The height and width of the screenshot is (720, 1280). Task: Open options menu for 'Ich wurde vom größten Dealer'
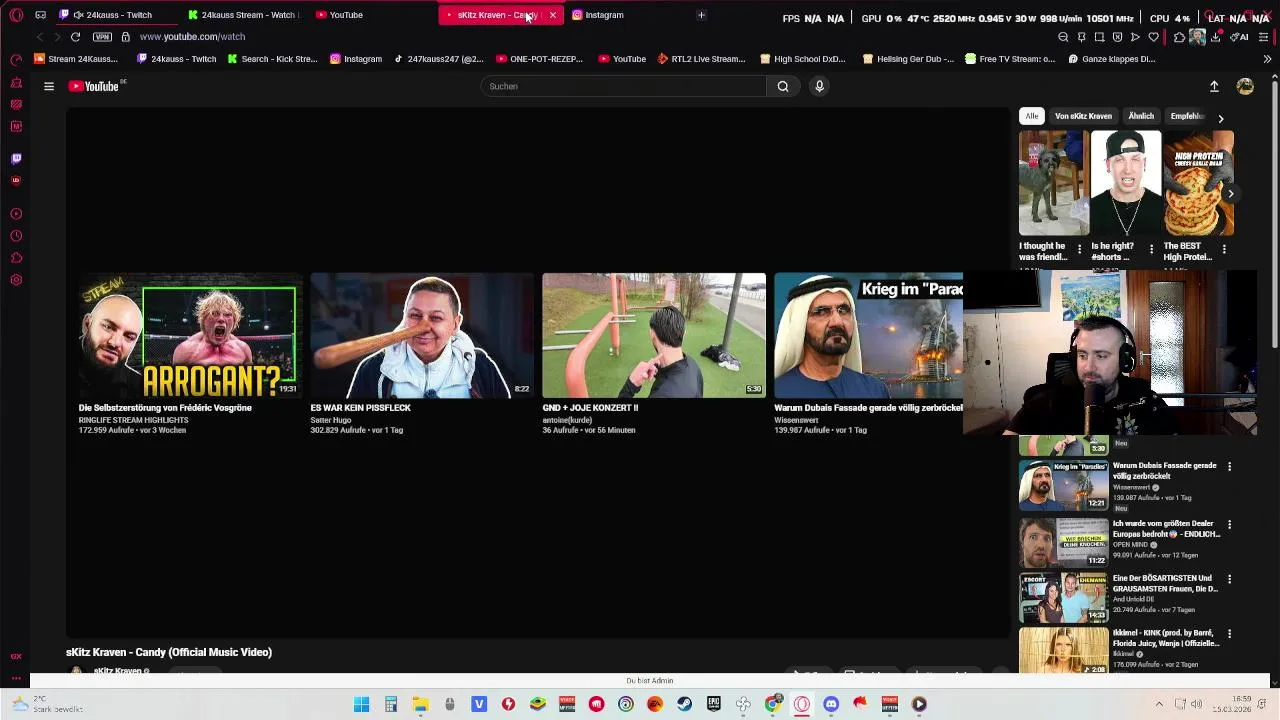(1229, 524)
